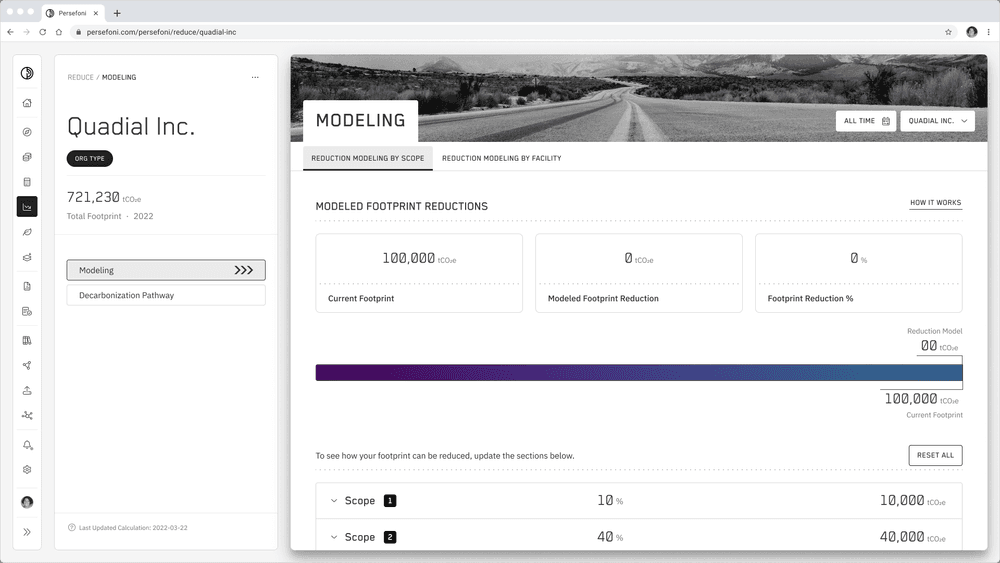Click the upload icon in sidebar

click(27, 390)
